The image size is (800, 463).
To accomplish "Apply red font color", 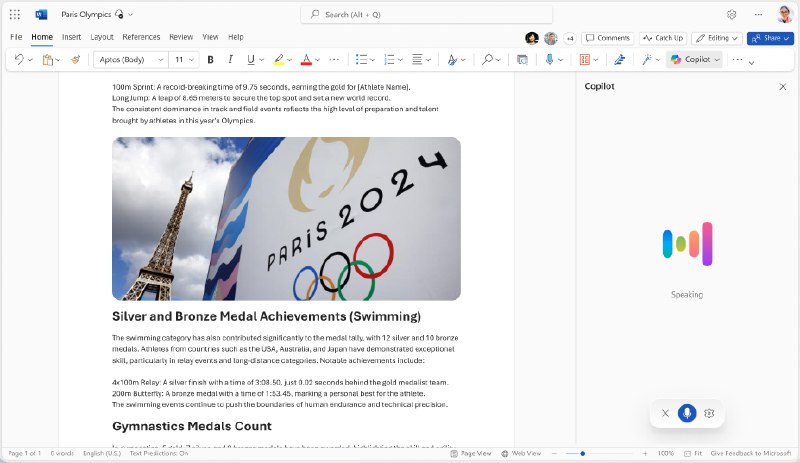I will pos(306,60).
